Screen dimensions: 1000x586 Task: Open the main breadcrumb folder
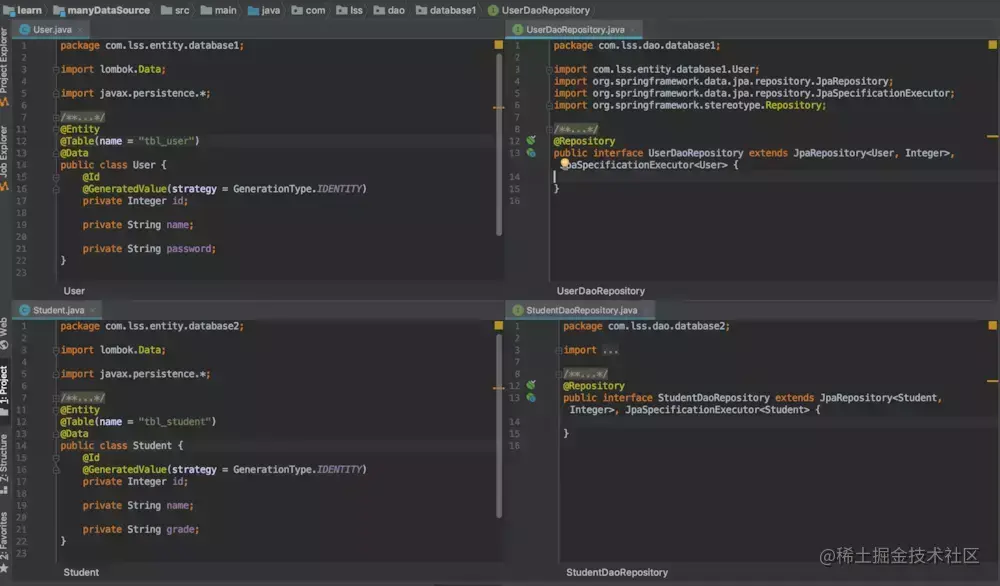tap(219, 10)
